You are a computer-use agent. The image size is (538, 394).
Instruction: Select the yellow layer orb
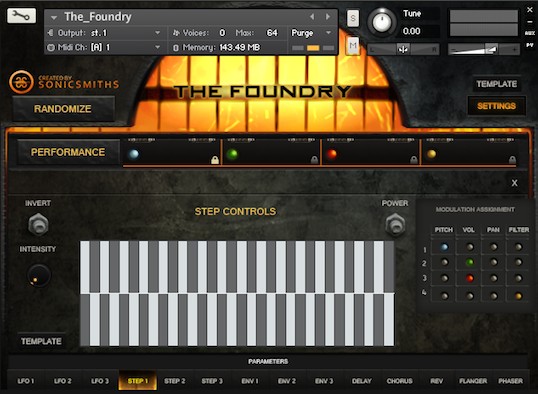(431, 154)
